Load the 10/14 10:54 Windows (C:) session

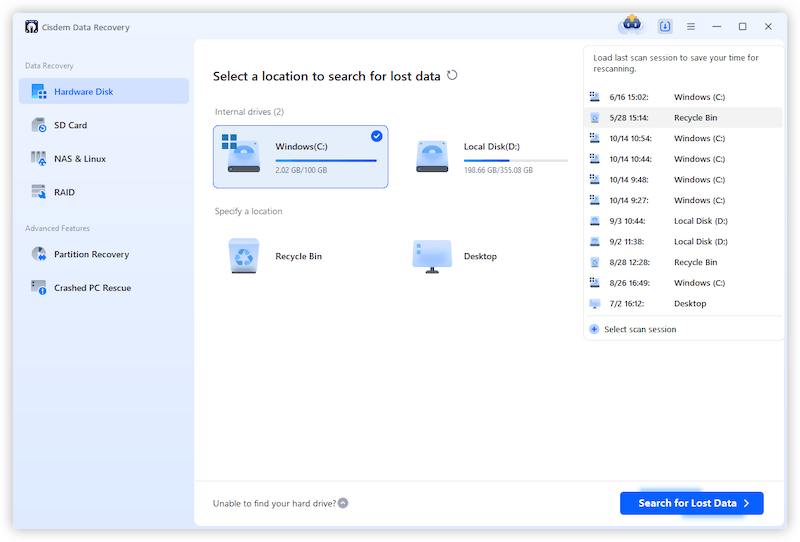click(683, 138)
